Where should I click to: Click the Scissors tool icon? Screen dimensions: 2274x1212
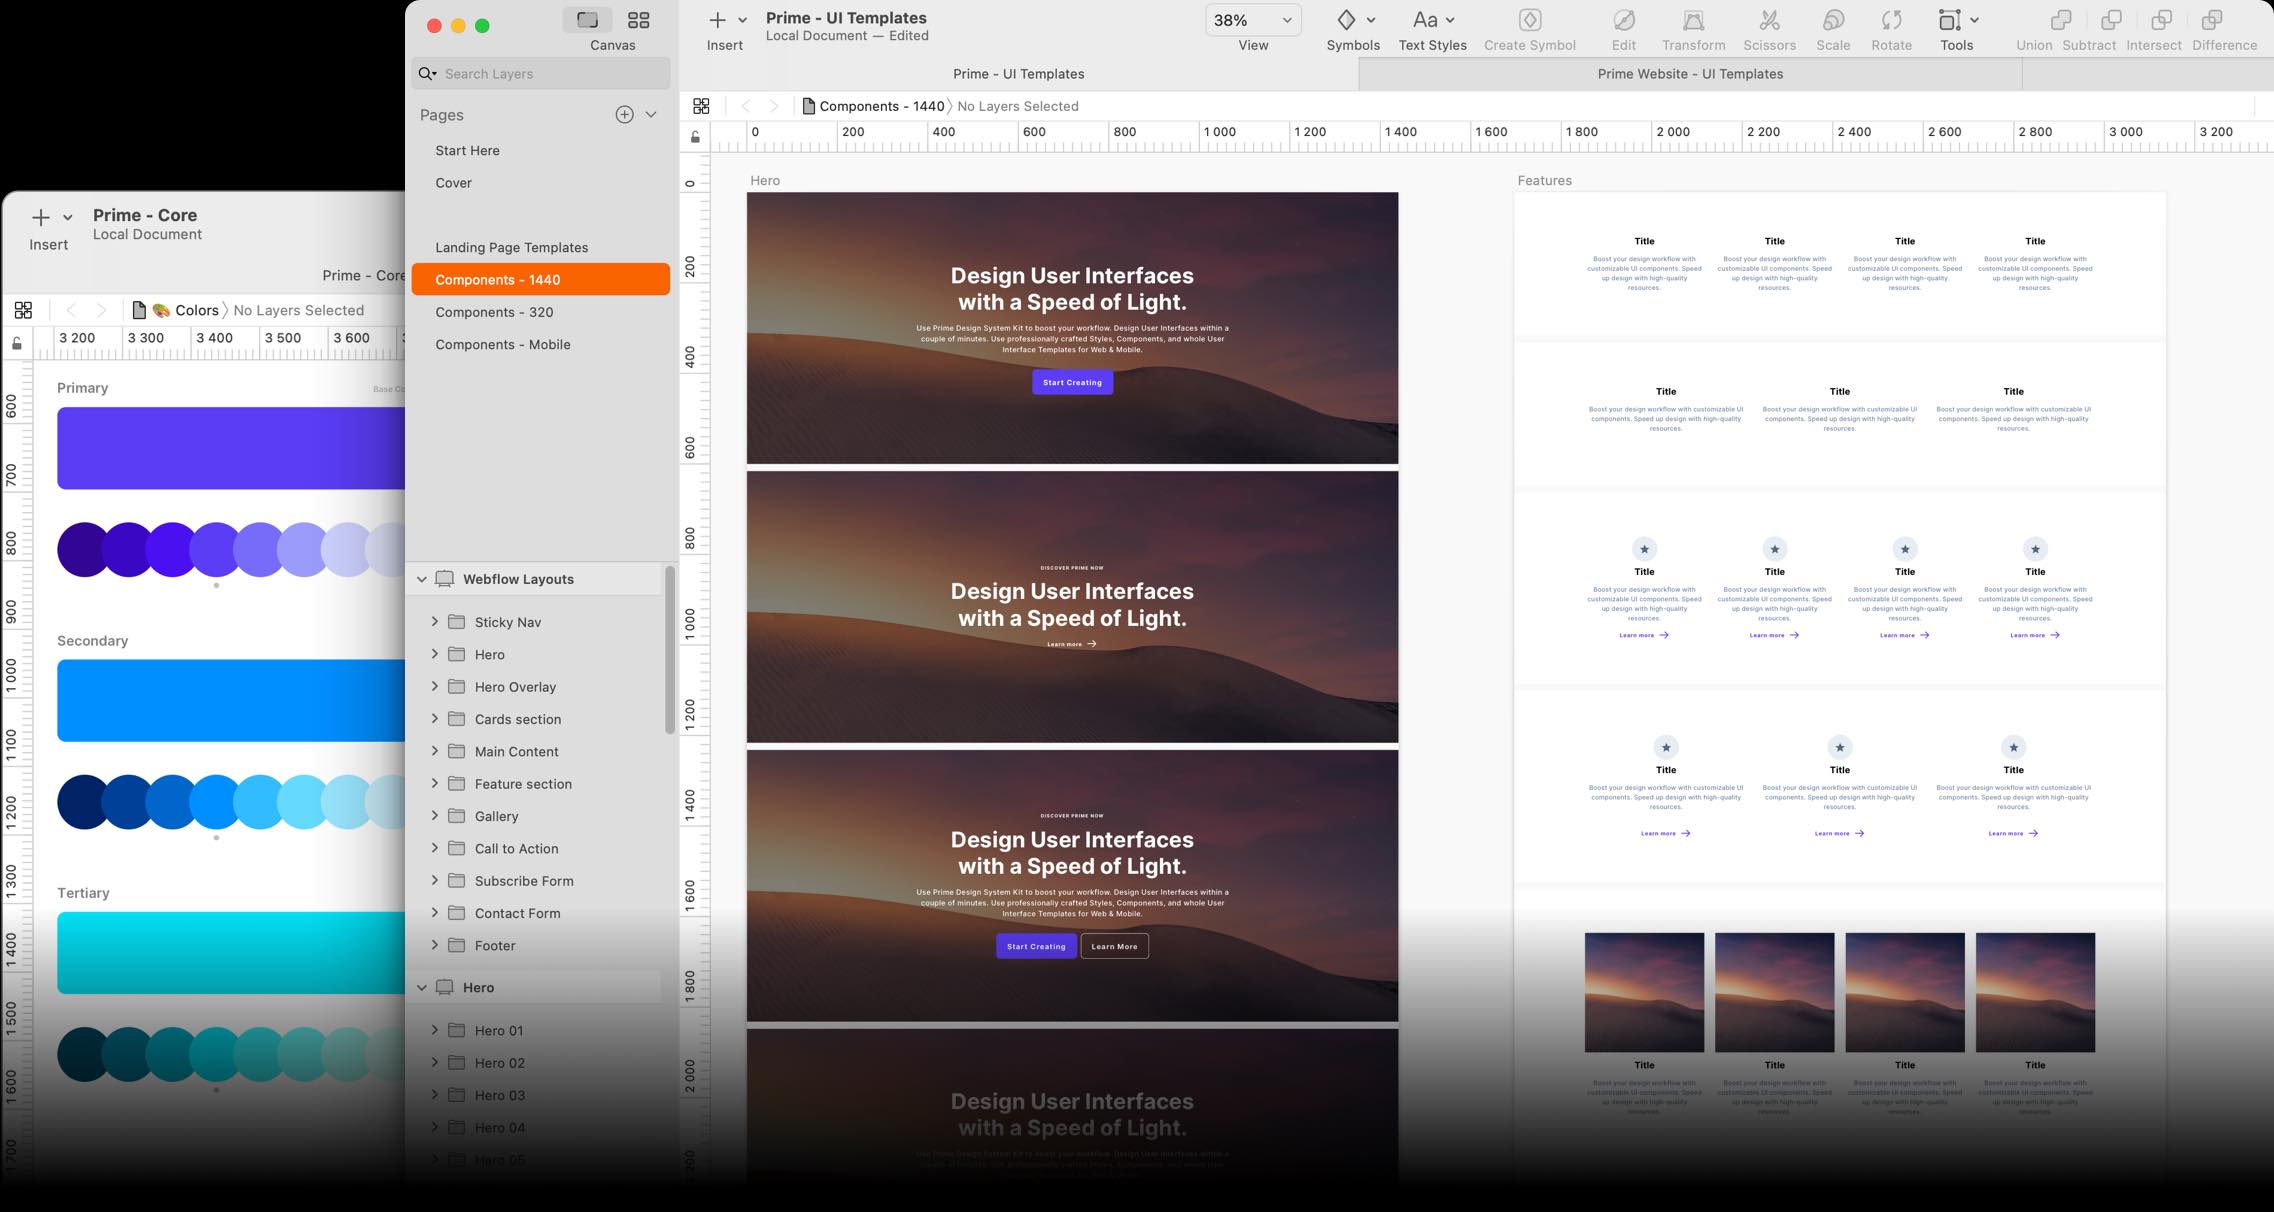tap(1769, 21)
